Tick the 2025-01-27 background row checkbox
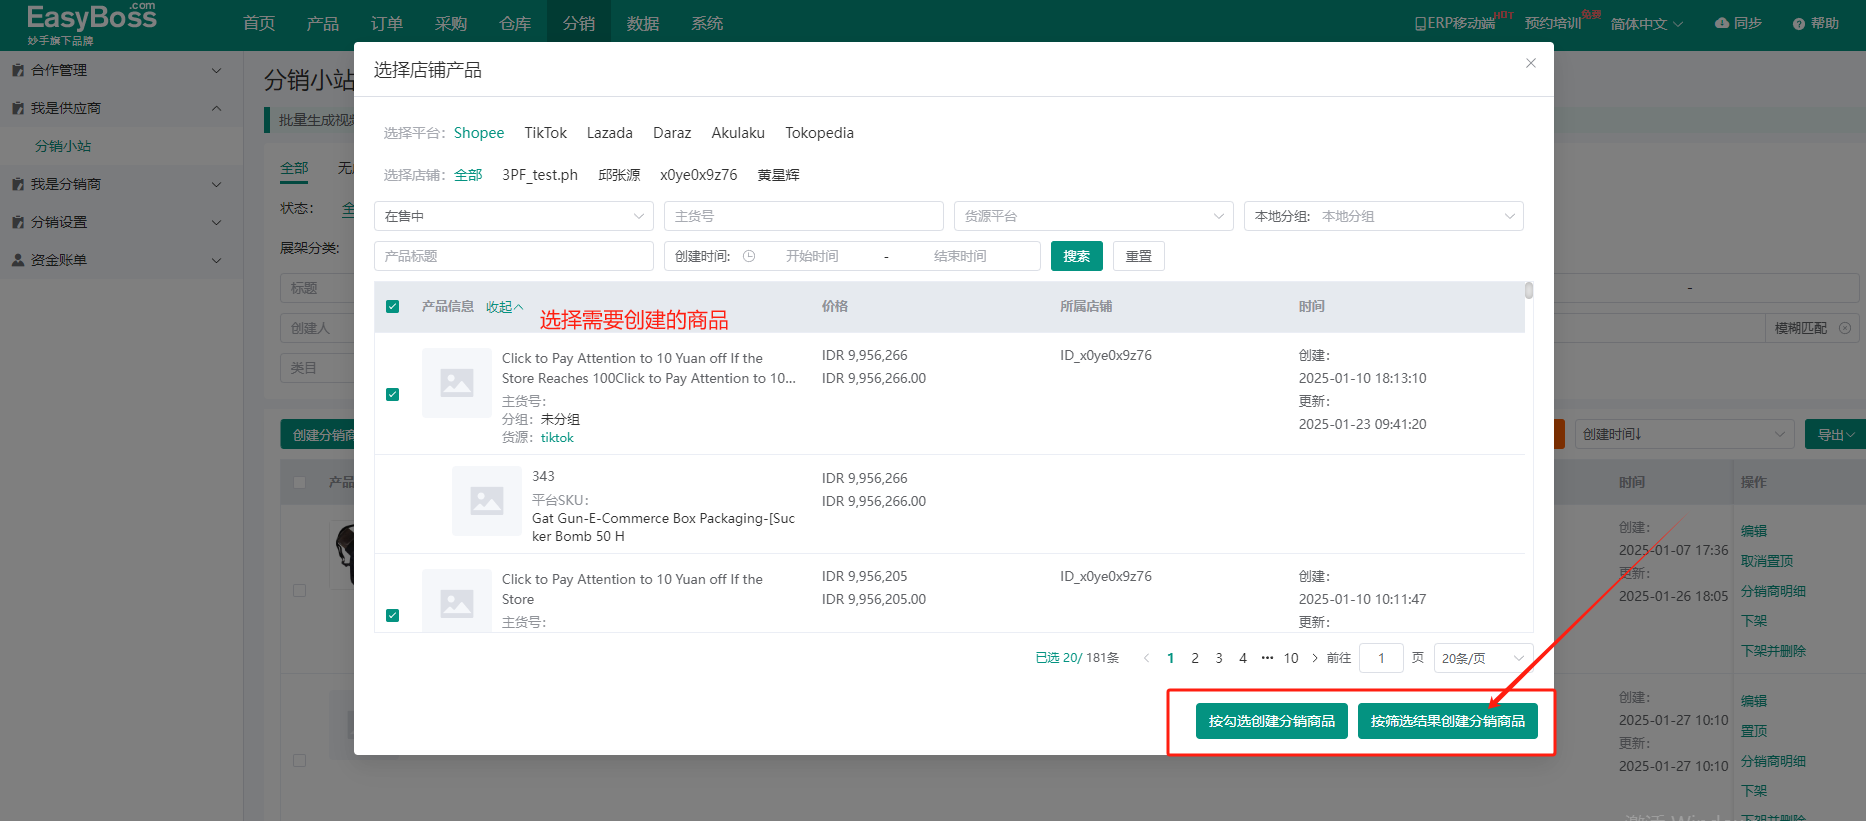The width and height of the screenshot is (1866, 821). 299,760
